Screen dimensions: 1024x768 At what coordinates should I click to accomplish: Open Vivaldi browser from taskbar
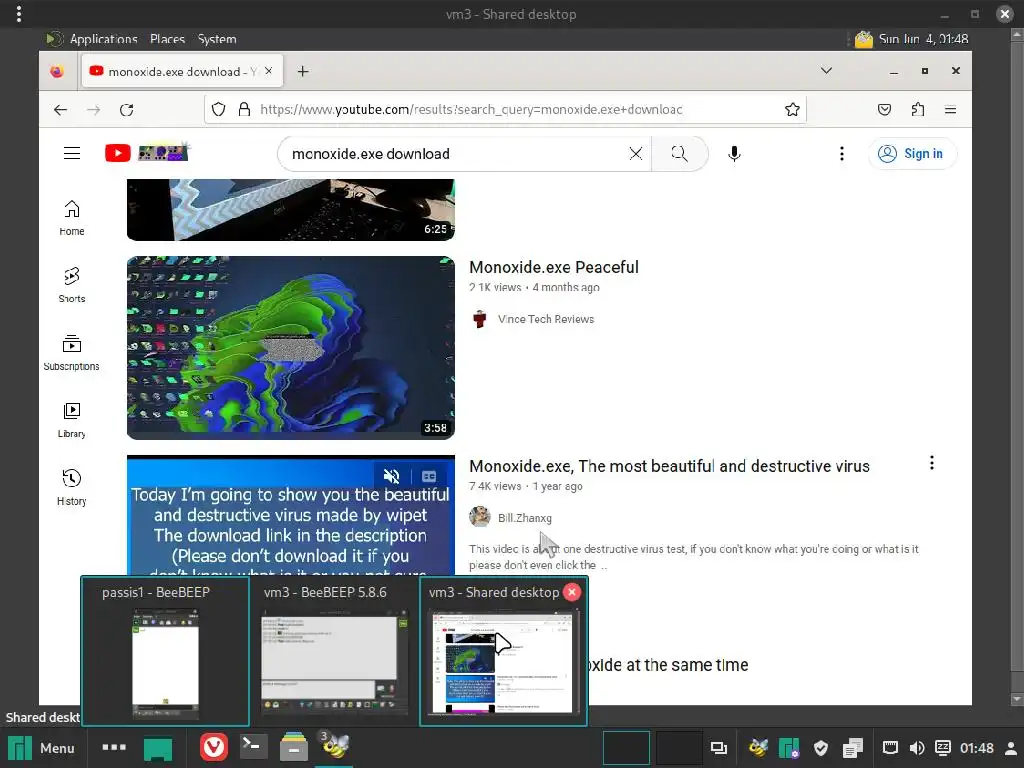(214, 748)
